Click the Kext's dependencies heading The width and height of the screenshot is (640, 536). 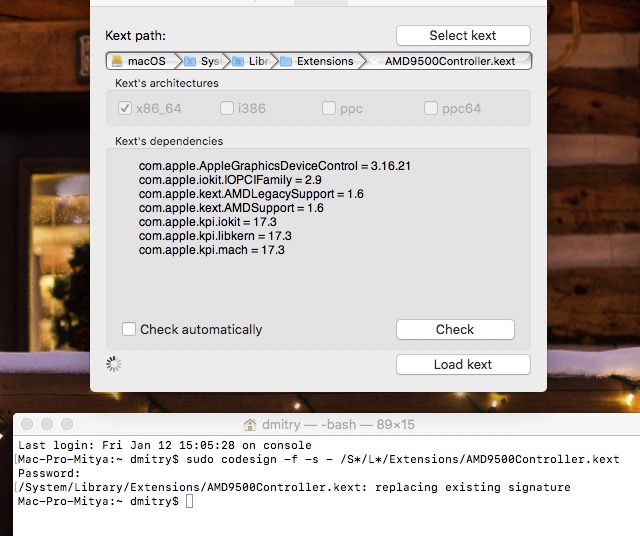[x=169, y=141]
